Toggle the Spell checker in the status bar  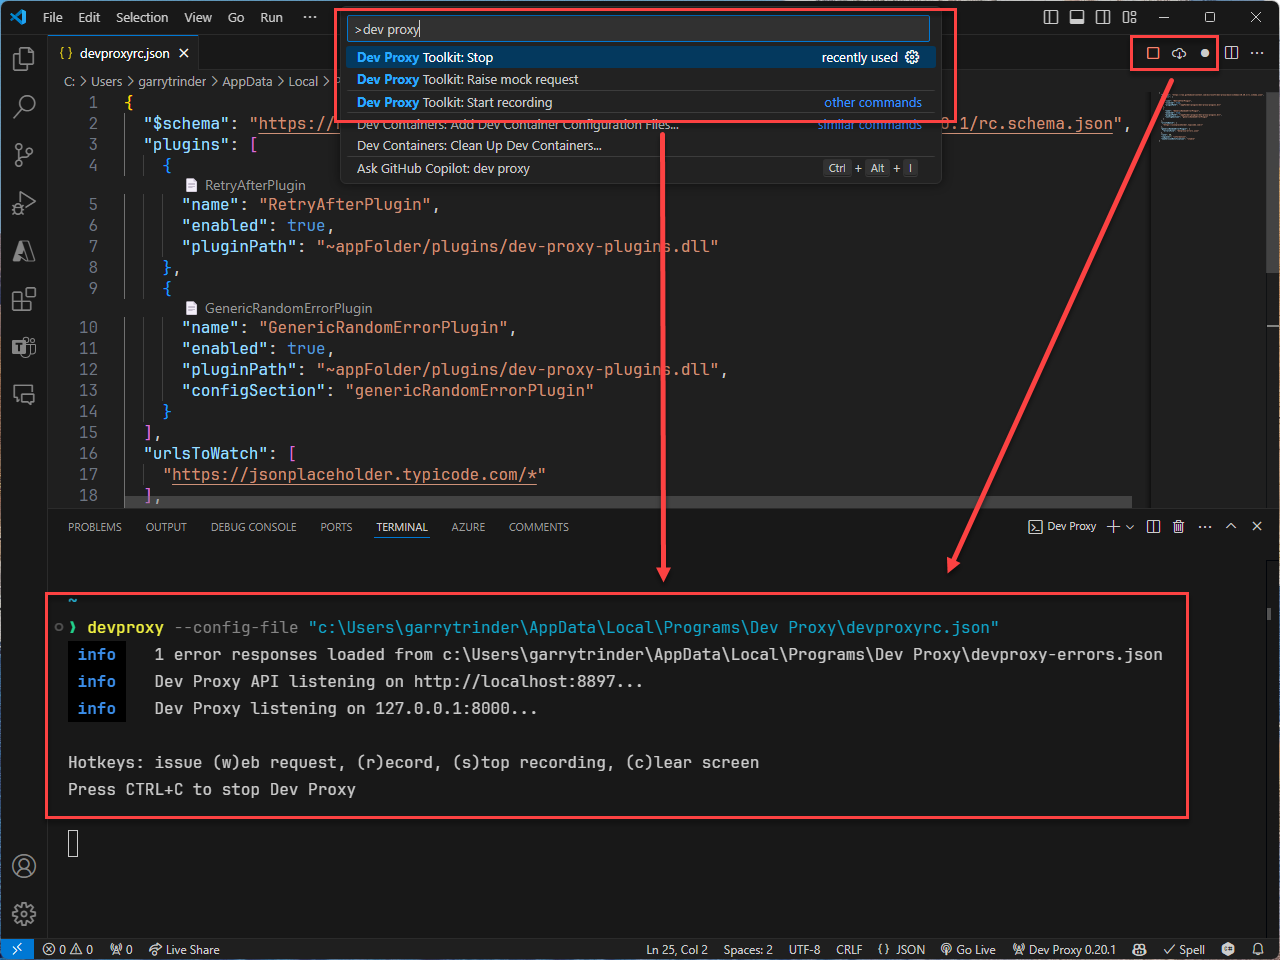tap(1184, 949)
